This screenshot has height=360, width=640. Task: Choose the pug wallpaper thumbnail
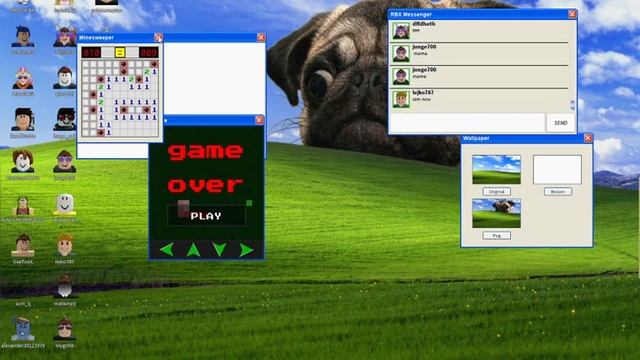pyautogui.click(x=496, y=213)
